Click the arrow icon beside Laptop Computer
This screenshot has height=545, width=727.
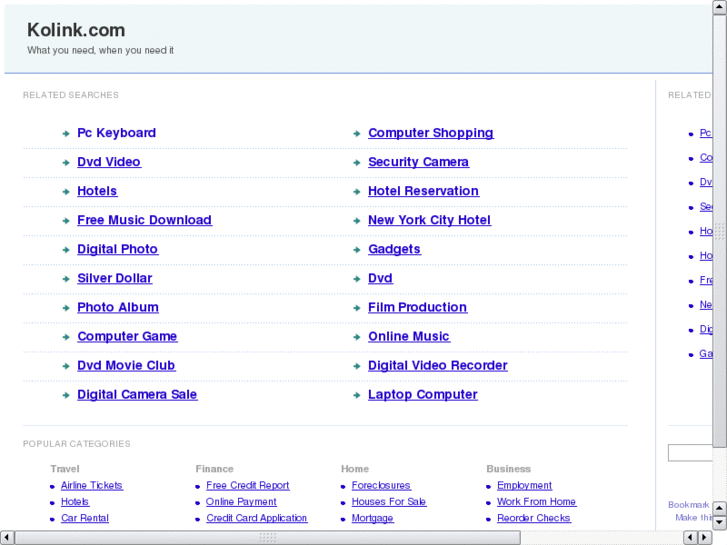coord(357,396)
